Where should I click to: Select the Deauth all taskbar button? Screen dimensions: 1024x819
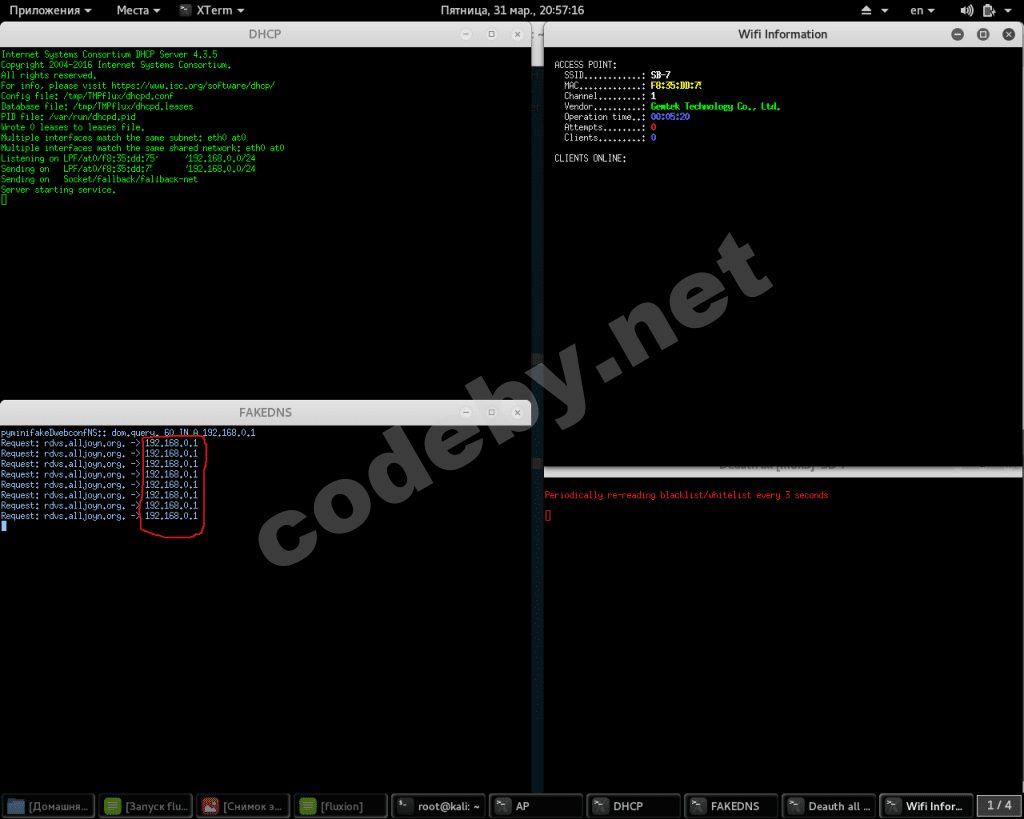coord(829,806)
